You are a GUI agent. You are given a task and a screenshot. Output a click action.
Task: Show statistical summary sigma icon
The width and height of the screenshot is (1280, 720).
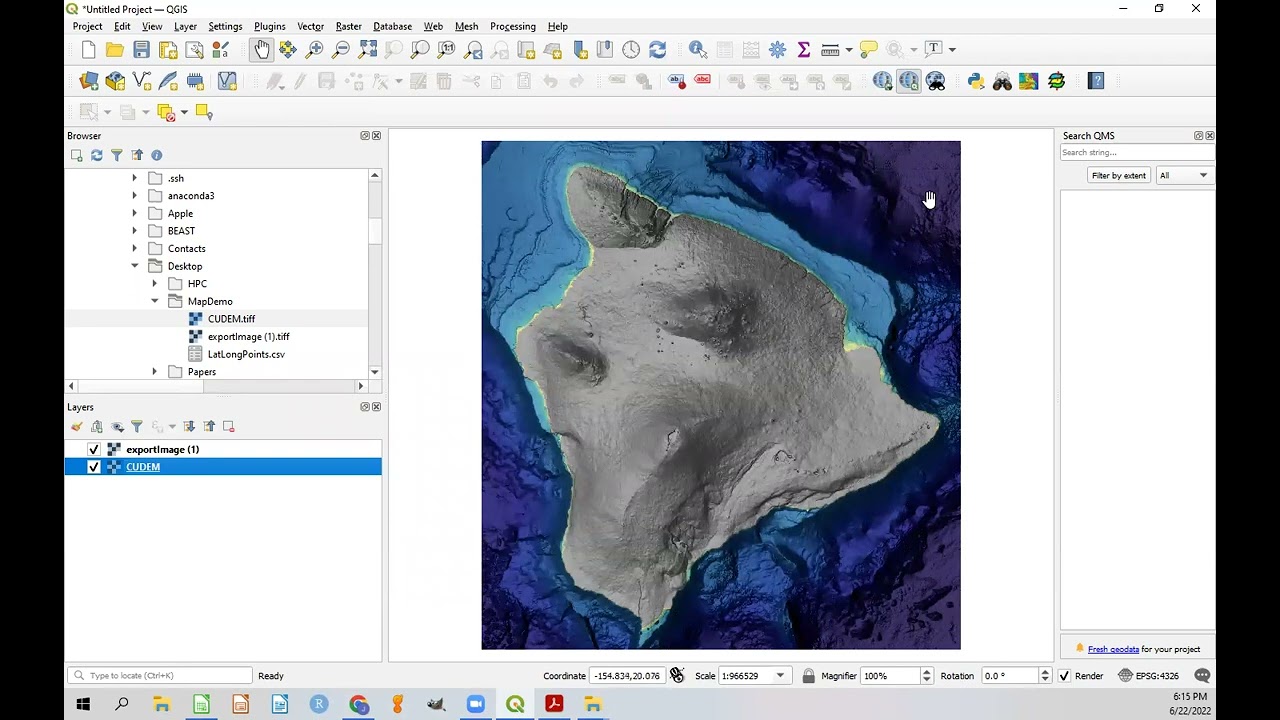click(x=803, y=49)
